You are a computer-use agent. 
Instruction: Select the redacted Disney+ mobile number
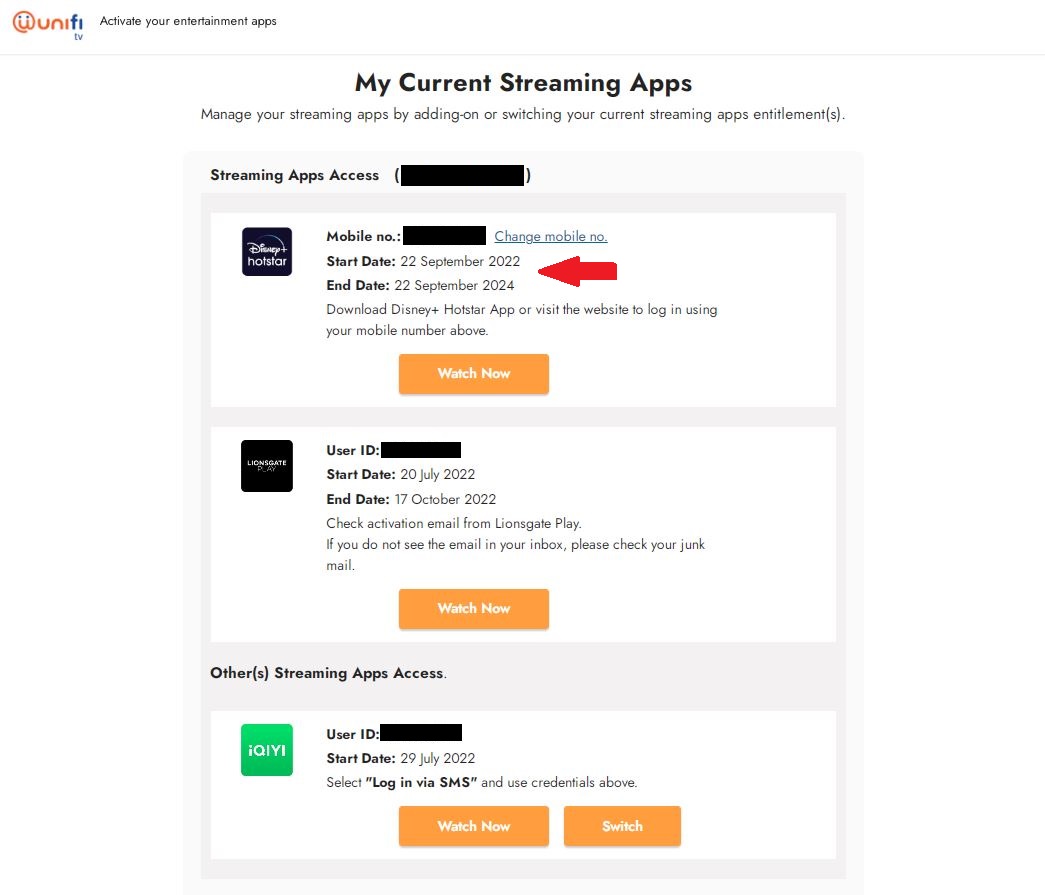point(445,236)
